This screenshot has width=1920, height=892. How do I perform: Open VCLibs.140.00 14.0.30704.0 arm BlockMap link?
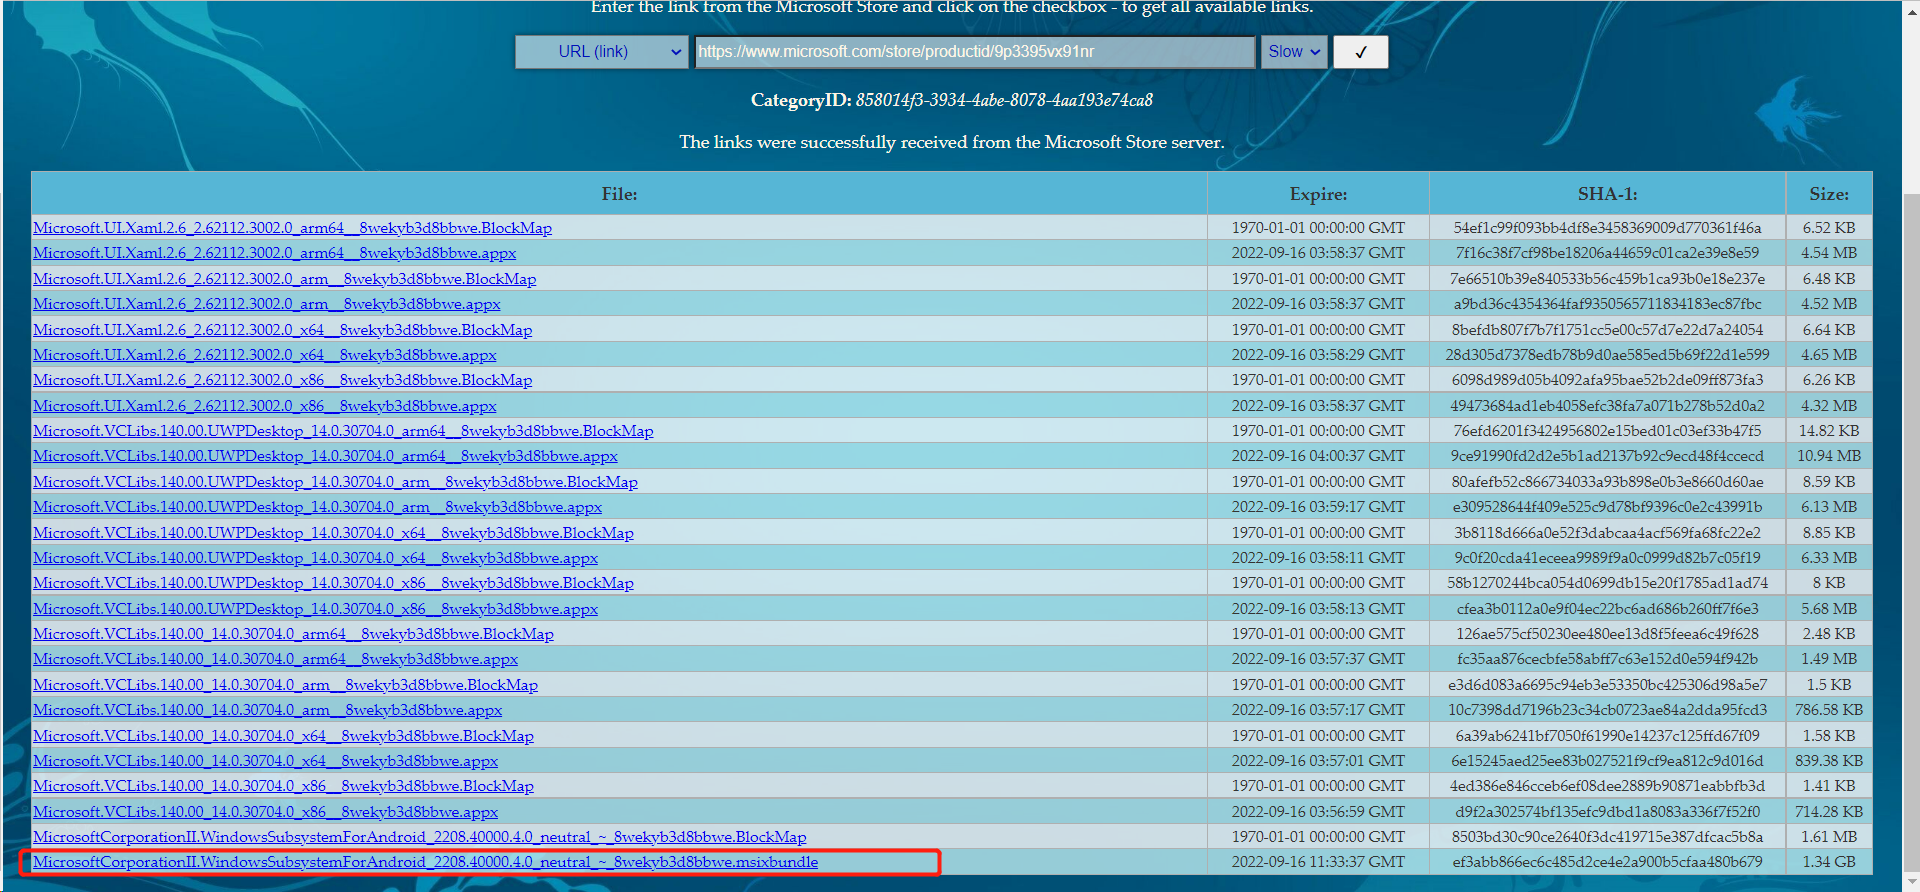click(285, 685)
